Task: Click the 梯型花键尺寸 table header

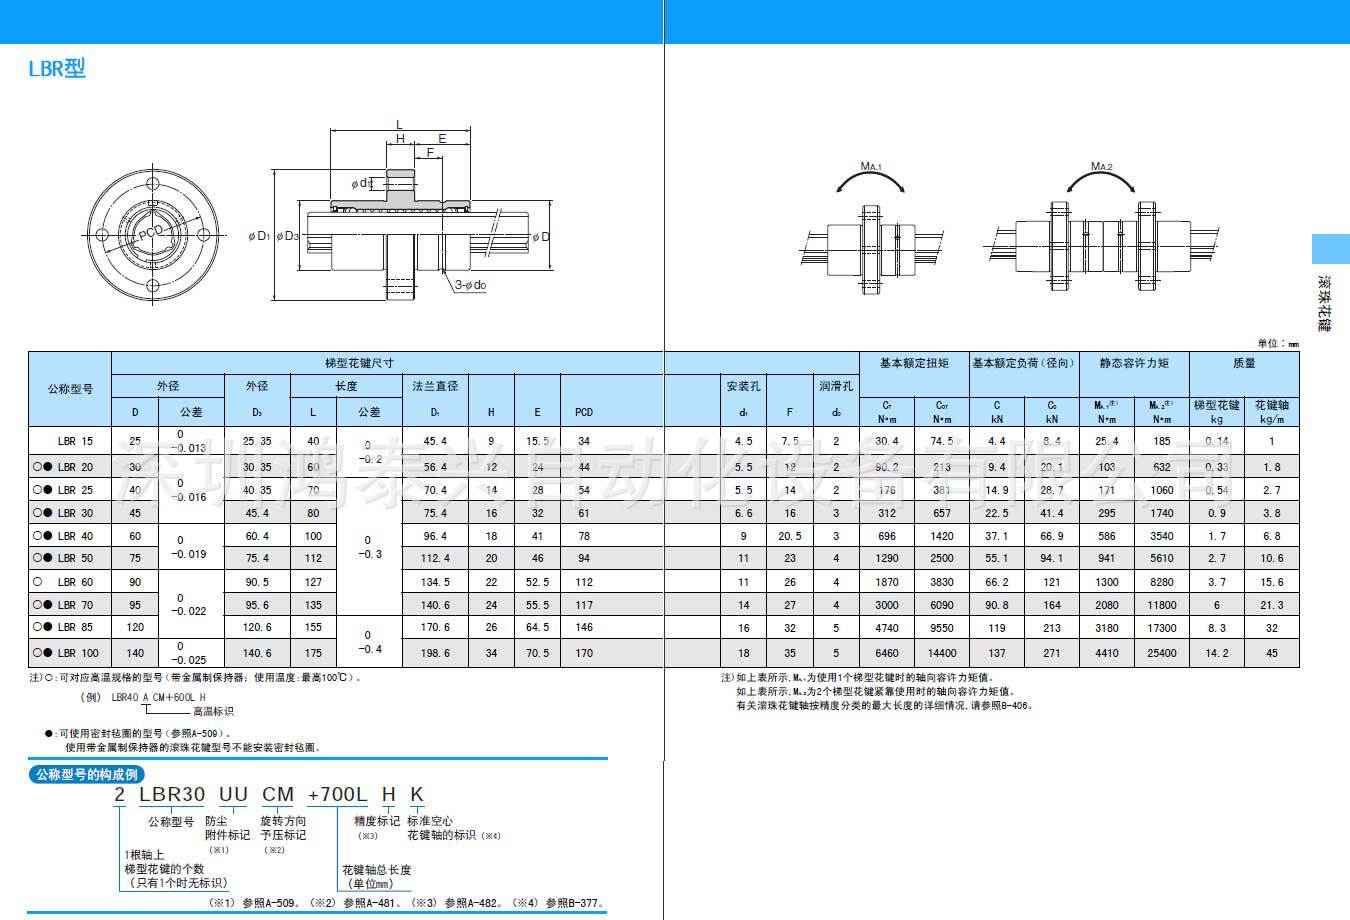Action: pyautogui.click(x=359, y=363)
